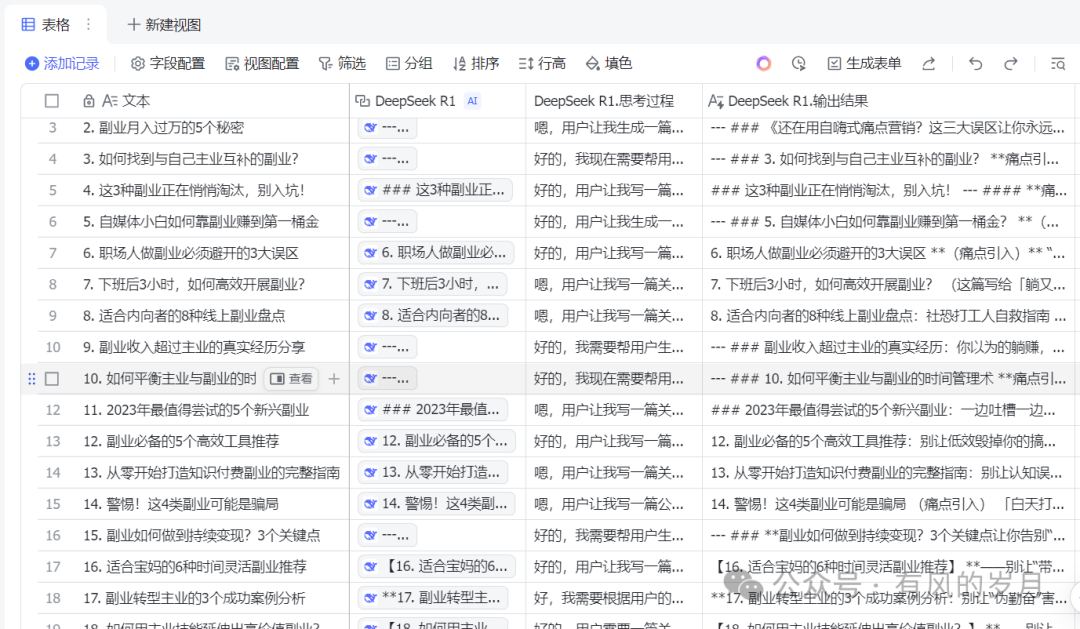The height and width of the screenshot is (629, 1080).
Task: Select output cell '8. 适合内向者的8种线上副业盘点: 社恐打工人...'
Action: [889, 316]
